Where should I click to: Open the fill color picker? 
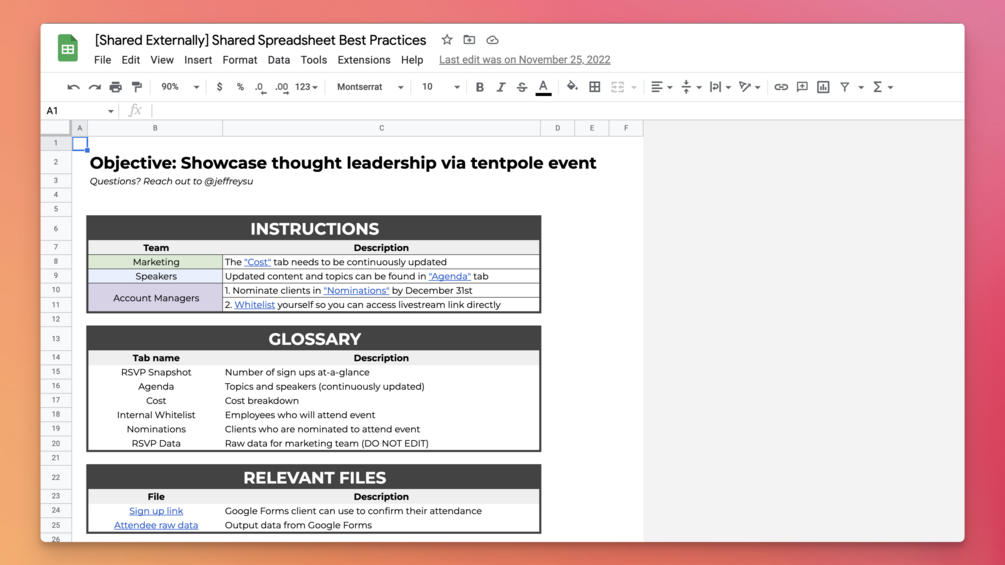click(x=572, y=86)
